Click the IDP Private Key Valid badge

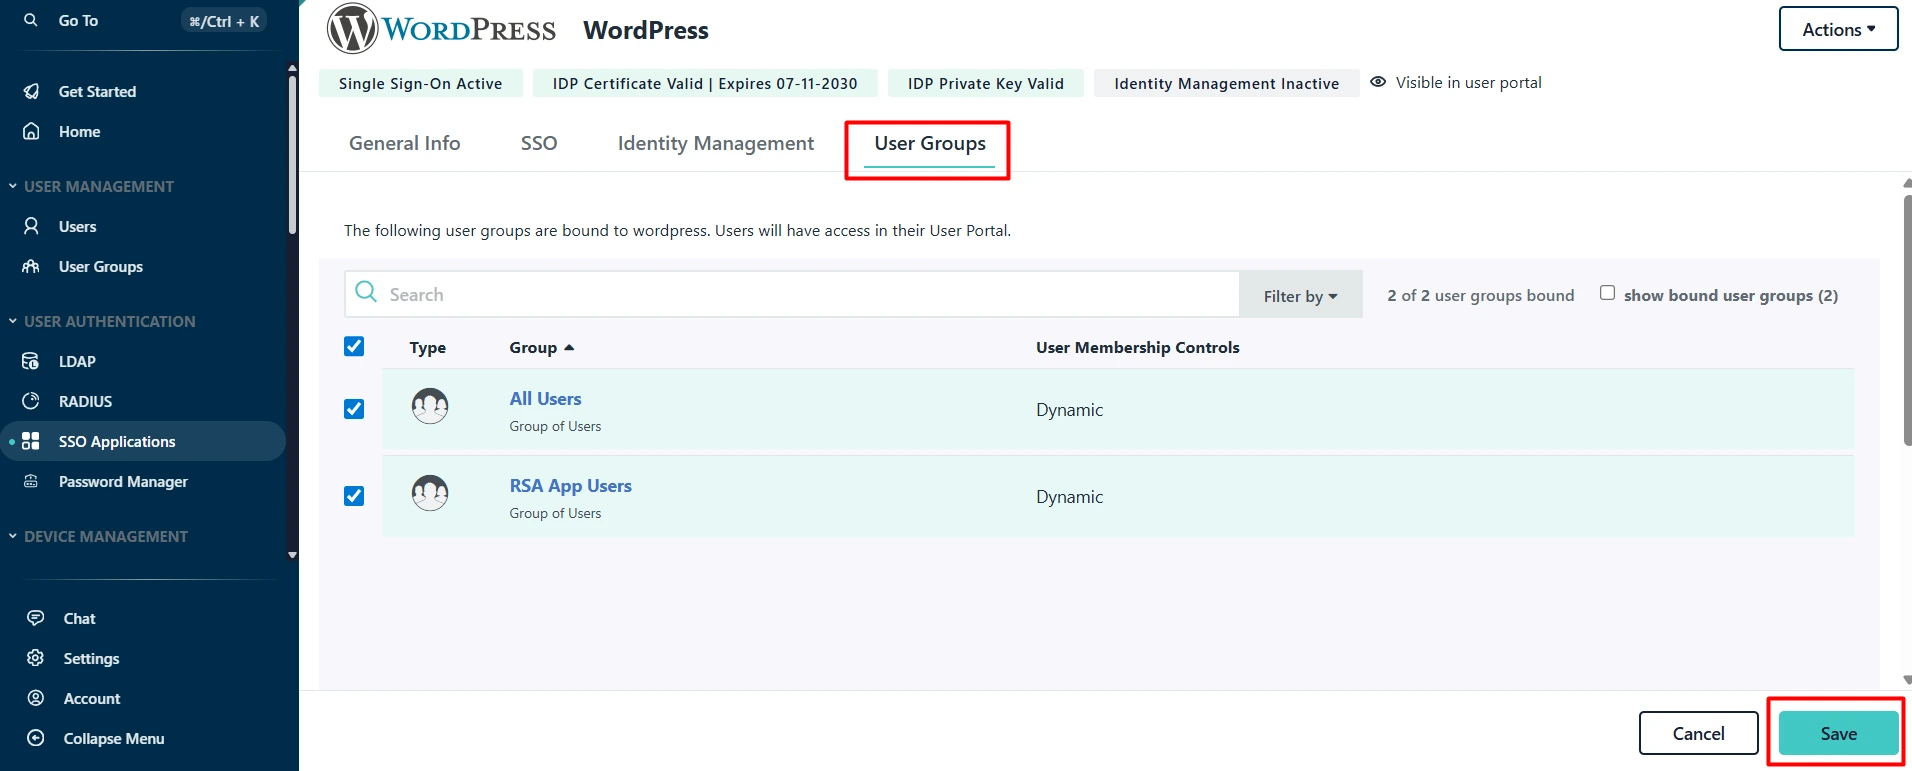click(986, 83)
